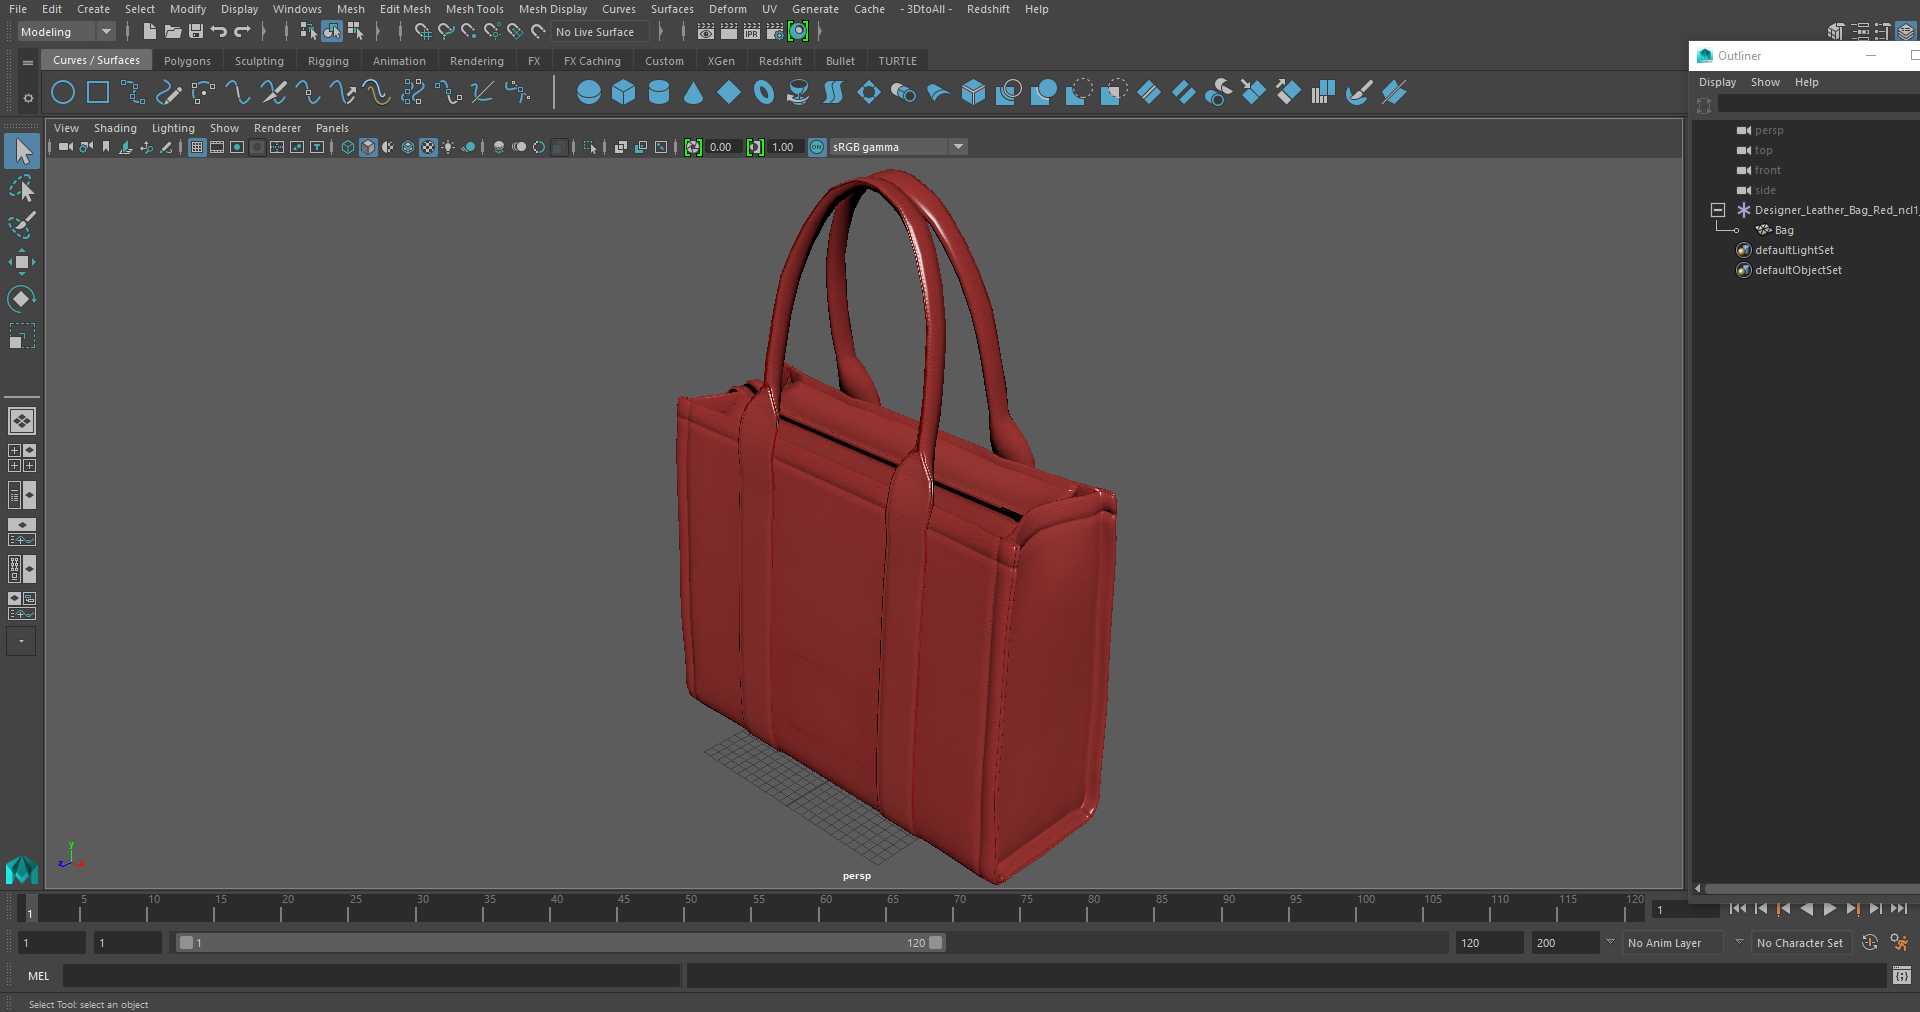The width and height of the screenshot is (1920, 1012).
Task: Activate the Paint Selection tool
Action: click(x=22, y=225)
